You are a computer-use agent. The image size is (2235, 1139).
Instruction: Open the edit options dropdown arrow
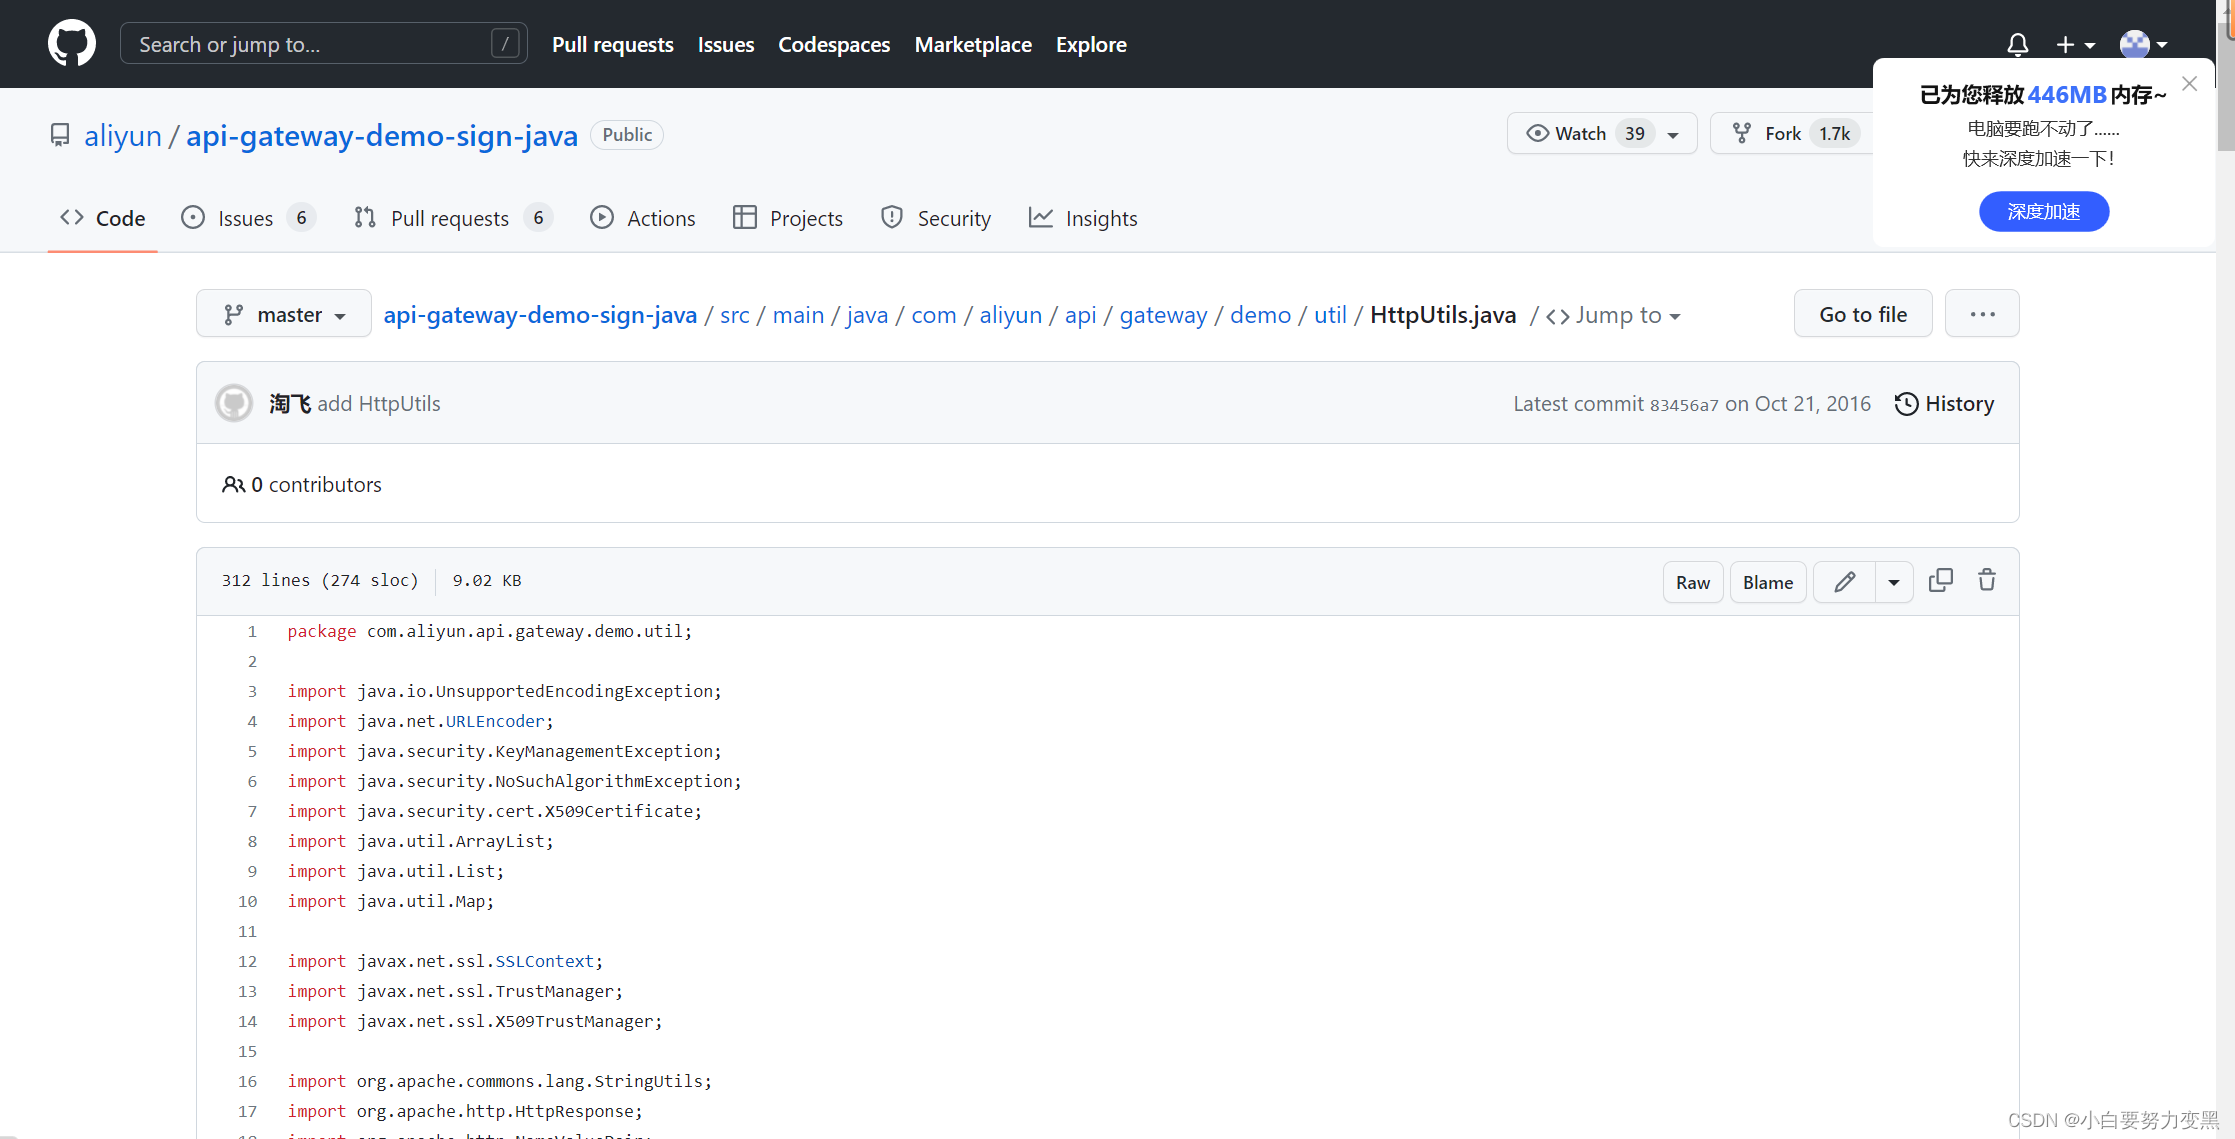coord(1893,582)
